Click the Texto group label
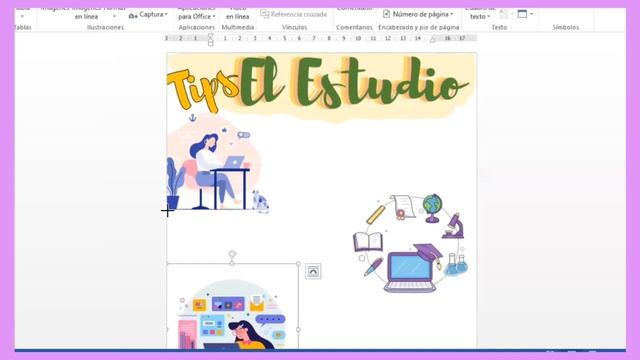Viewport: 640px width, 360px height. 499,27
